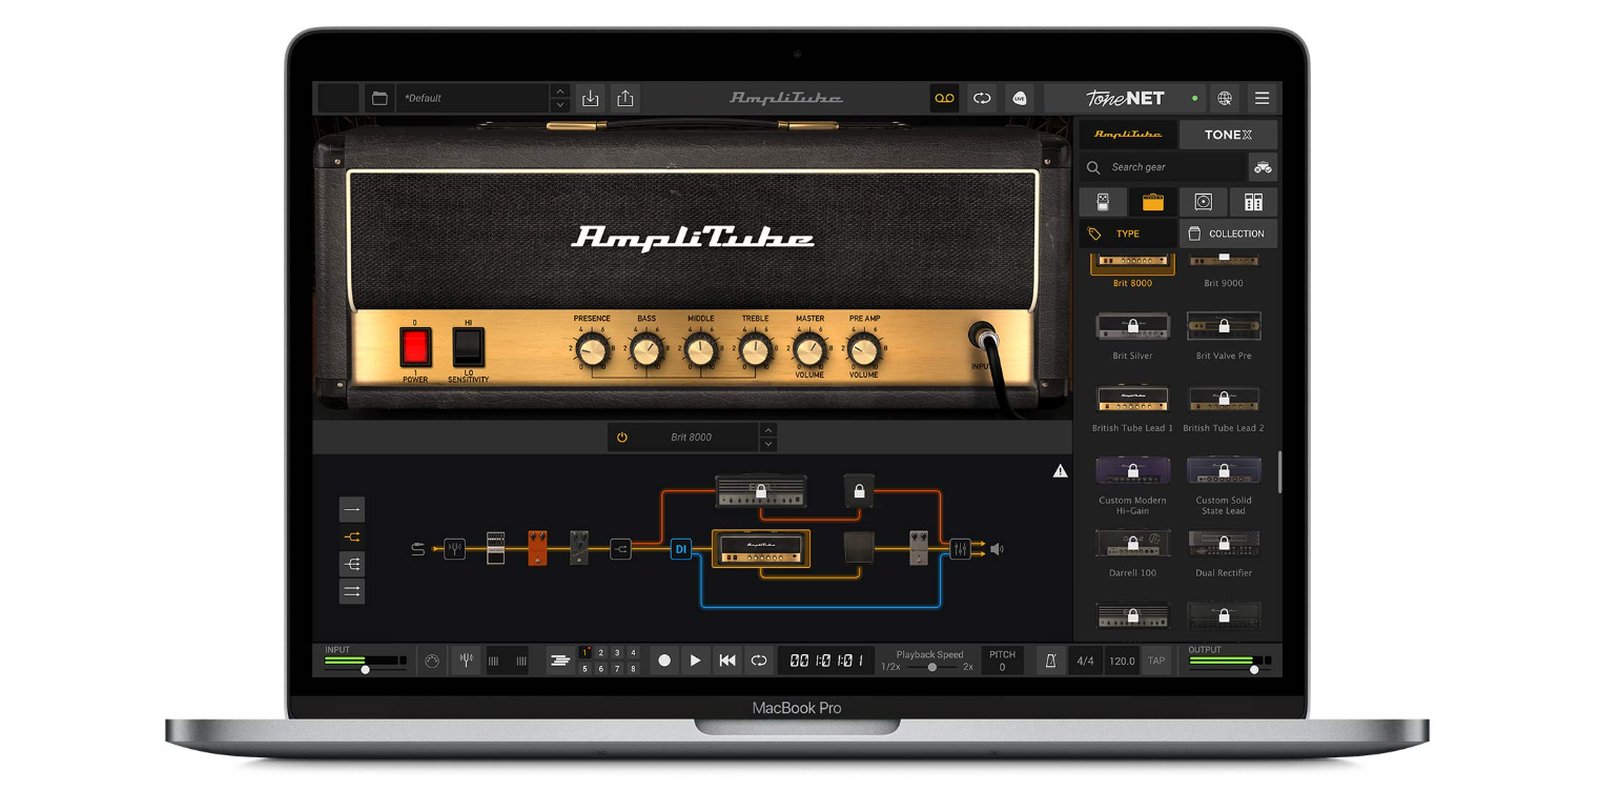
Task: Select the Brit 8000 amp in chain
Action: point(761,549)
